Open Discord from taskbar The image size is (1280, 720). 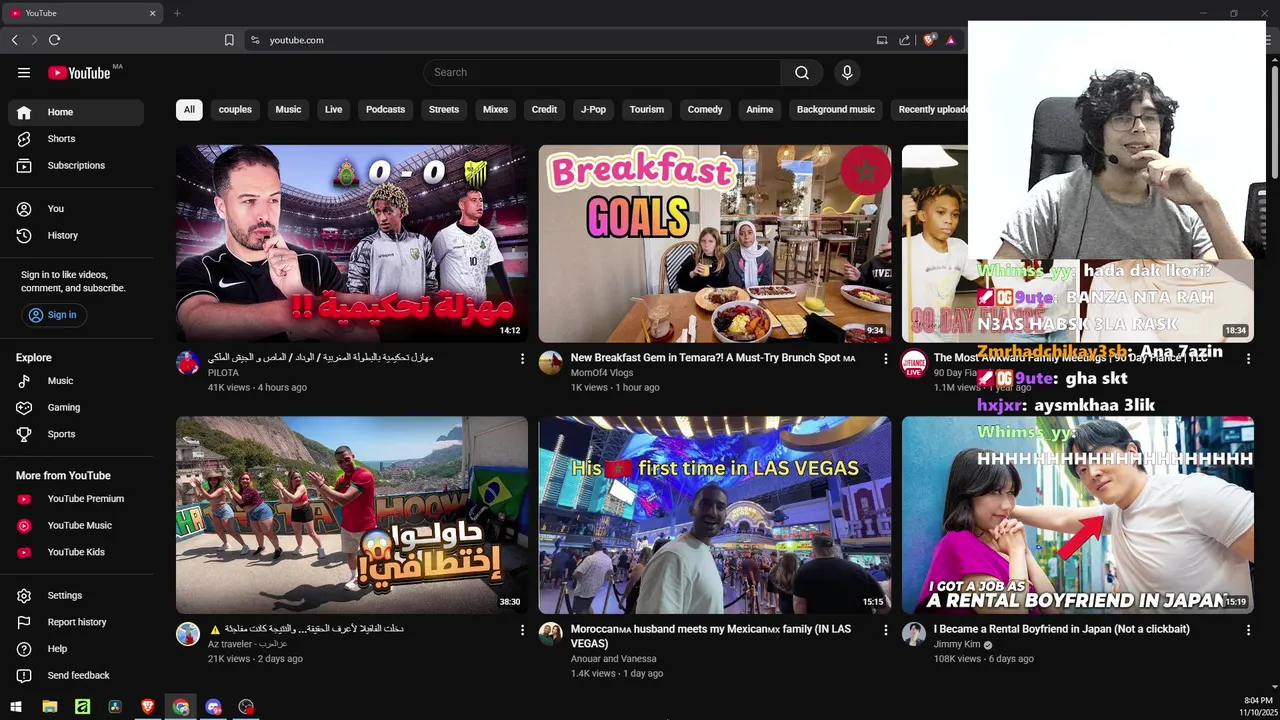coord(213,707)
